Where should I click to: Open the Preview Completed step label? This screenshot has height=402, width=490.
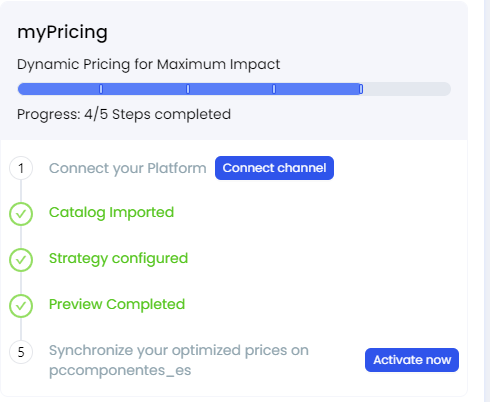(117, 304)
